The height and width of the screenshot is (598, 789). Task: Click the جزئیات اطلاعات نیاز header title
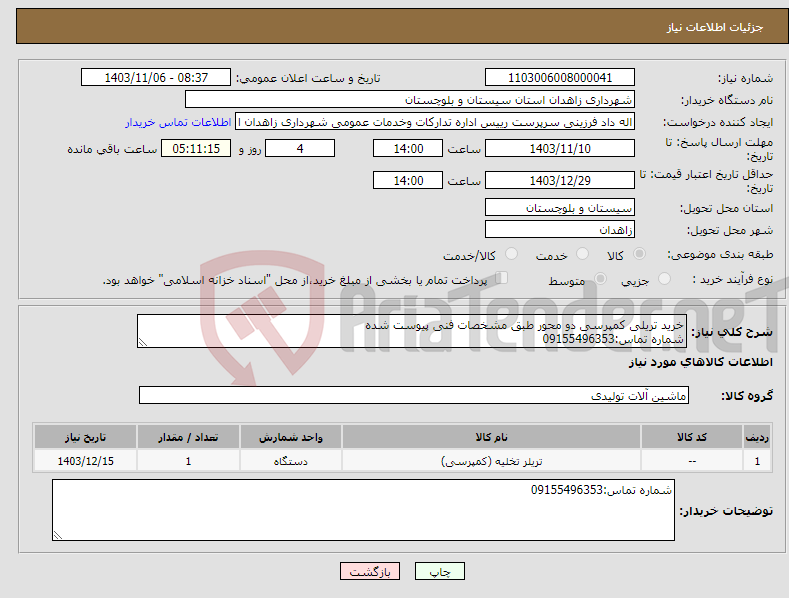(x=715, y=27)
